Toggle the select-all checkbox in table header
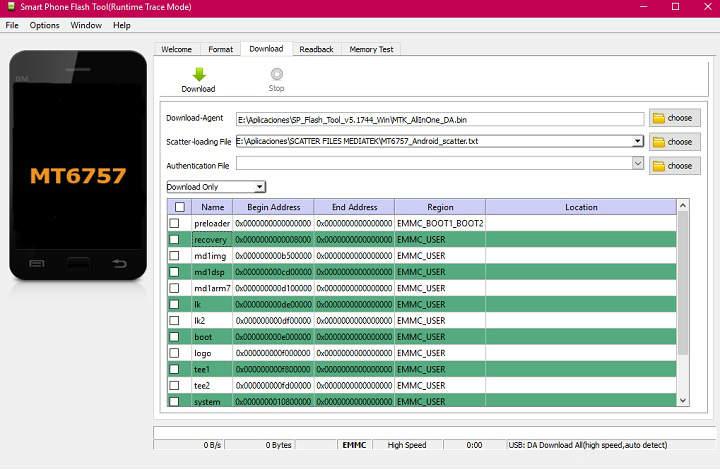 180,207
